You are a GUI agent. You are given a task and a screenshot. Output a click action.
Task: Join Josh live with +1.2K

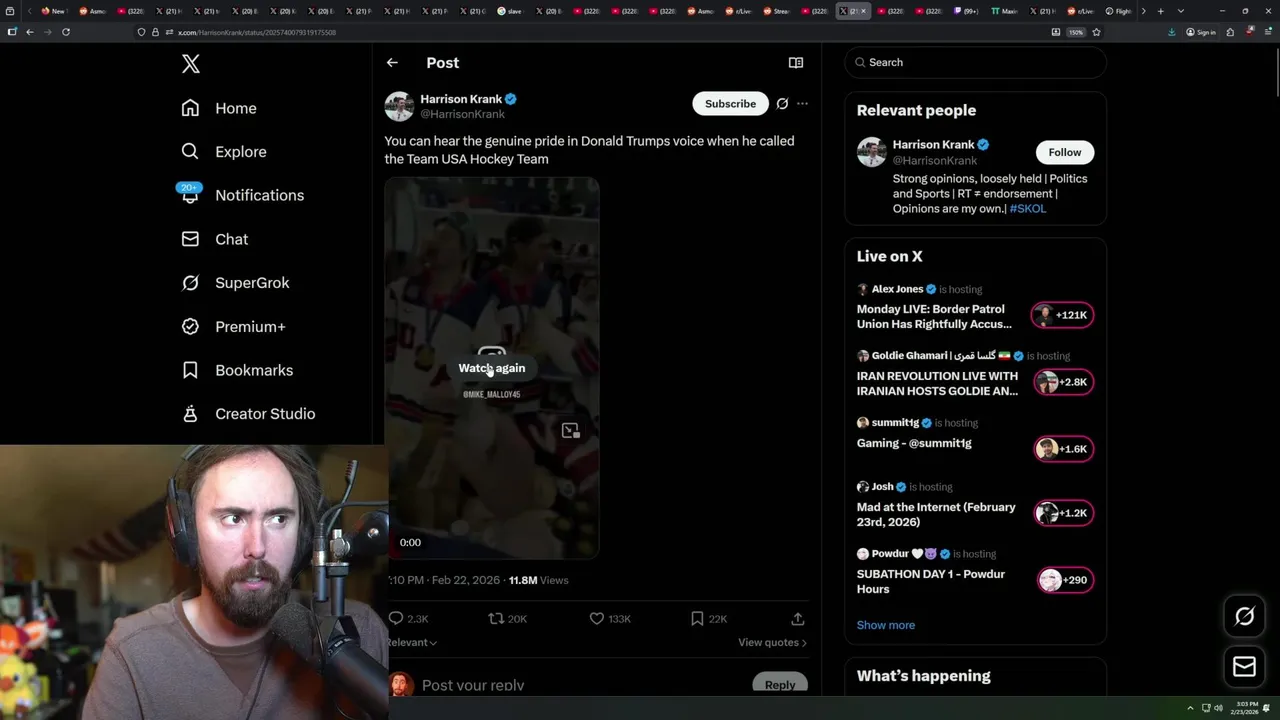1063,513
